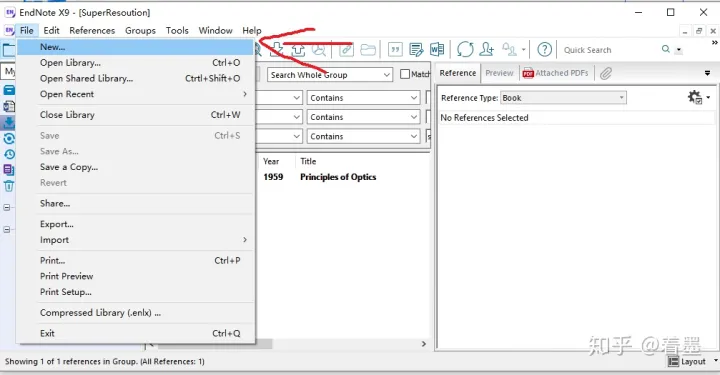Click the Export references up-arrow toolbar icon
Screen dimensions: 720x375
[x=298, y=49]
